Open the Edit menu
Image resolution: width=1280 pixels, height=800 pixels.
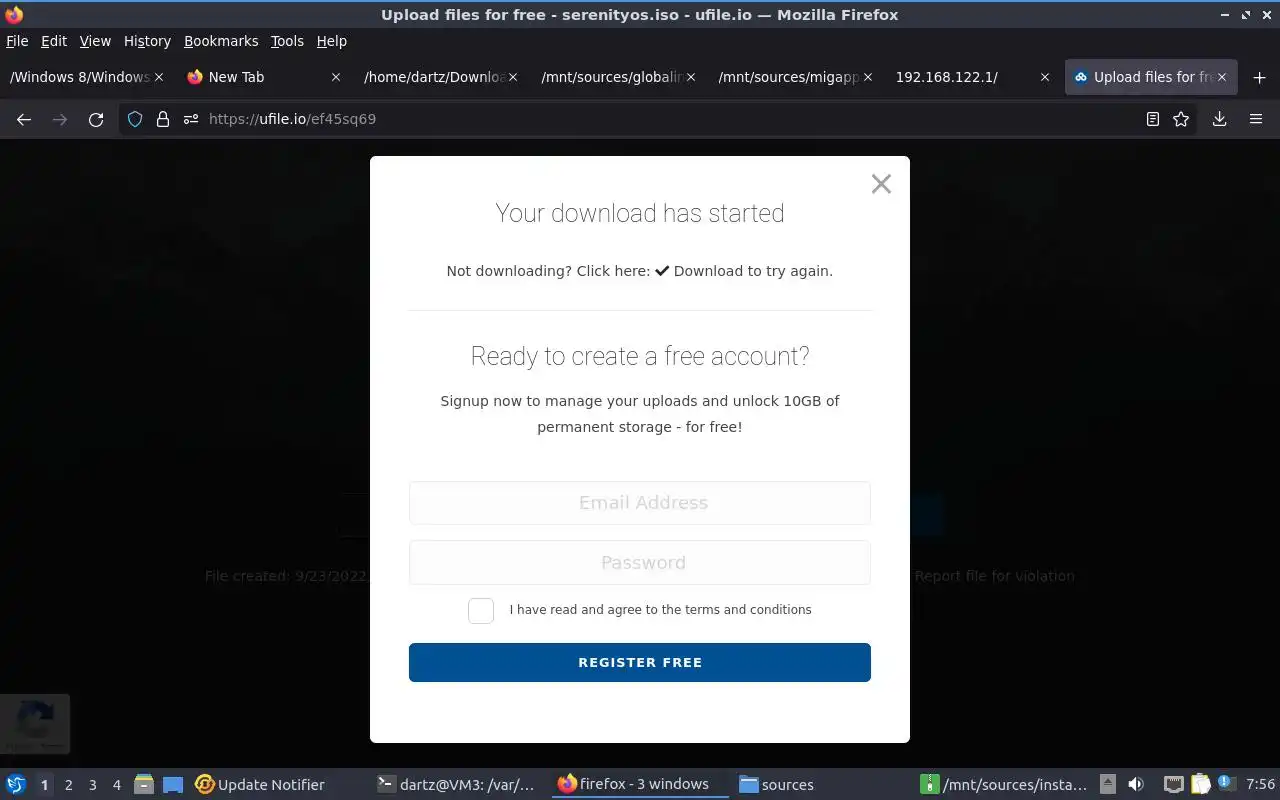pos(54,41)
